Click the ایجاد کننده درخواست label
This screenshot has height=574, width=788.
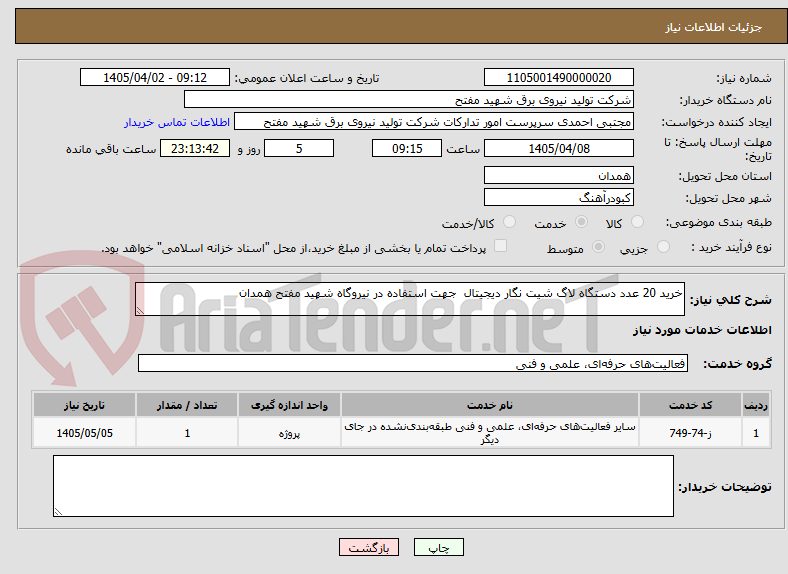[x=716, y=122]
